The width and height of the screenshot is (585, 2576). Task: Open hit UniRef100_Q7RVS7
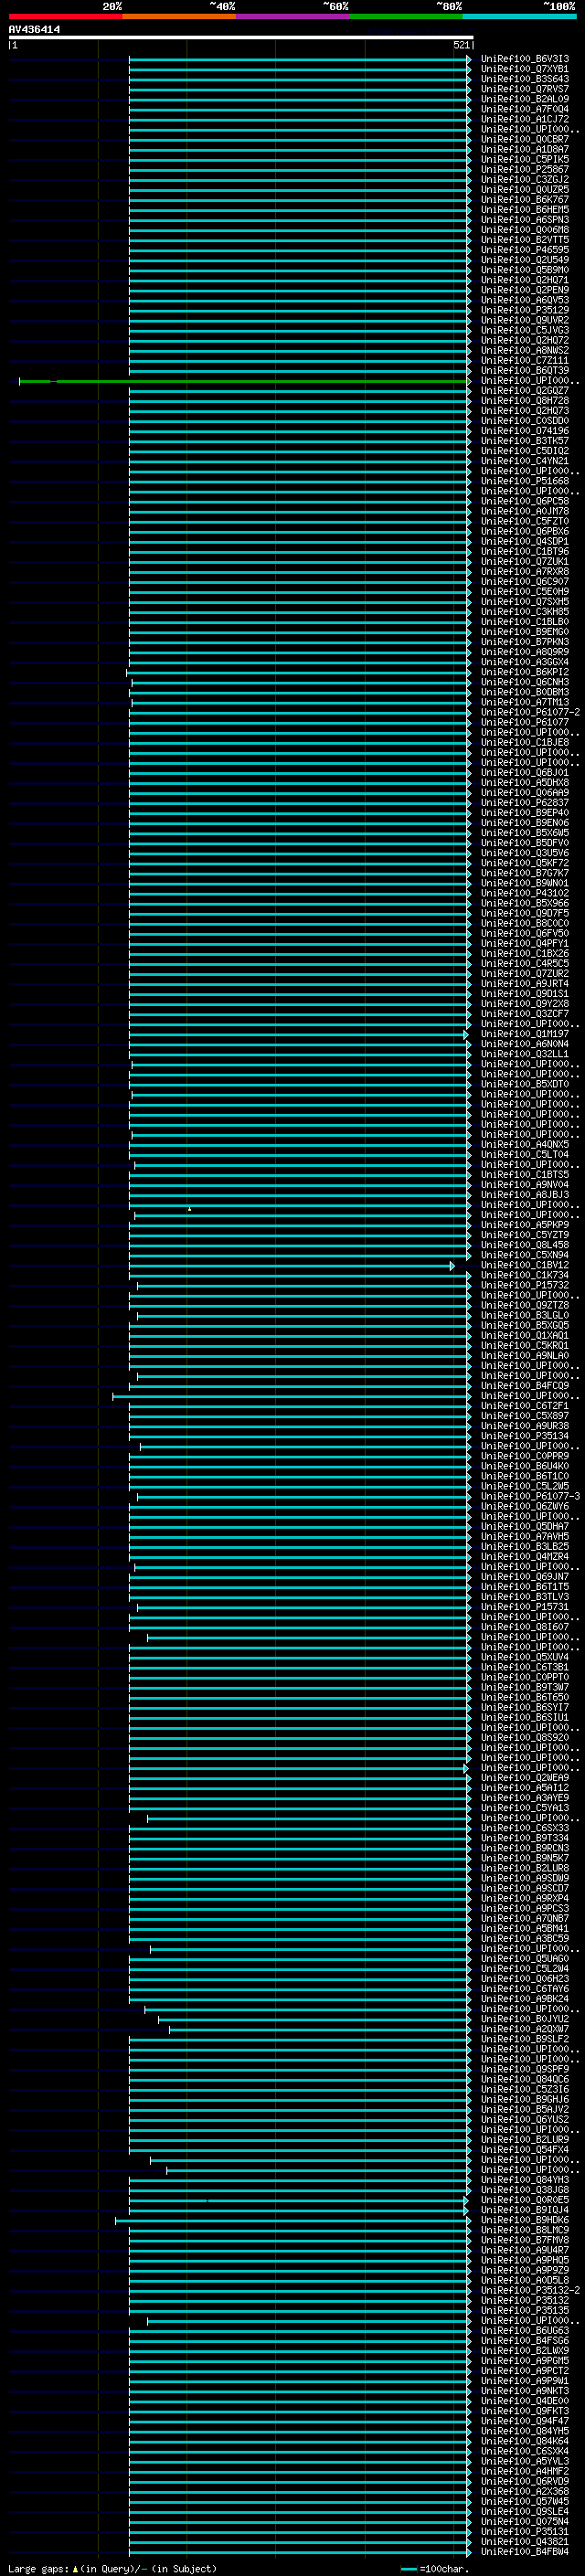[525, 89]
